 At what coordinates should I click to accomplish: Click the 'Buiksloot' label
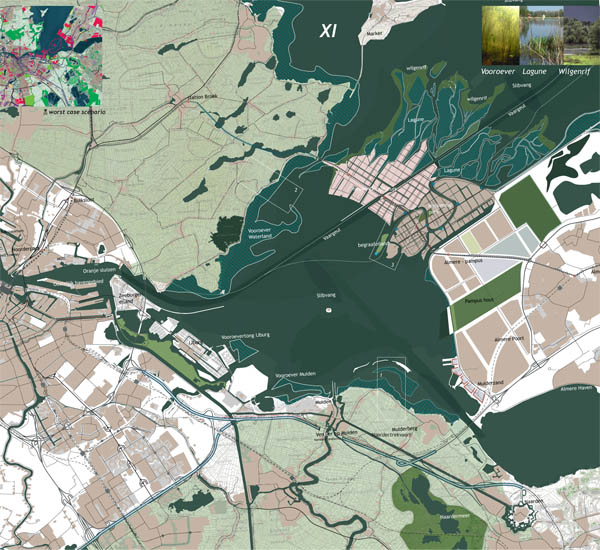point(84,199)
